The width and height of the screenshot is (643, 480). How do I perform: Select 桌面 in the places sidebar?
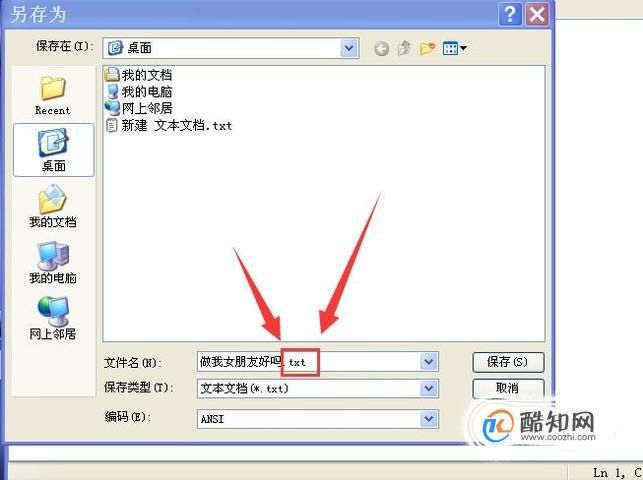tap(54, 150)
